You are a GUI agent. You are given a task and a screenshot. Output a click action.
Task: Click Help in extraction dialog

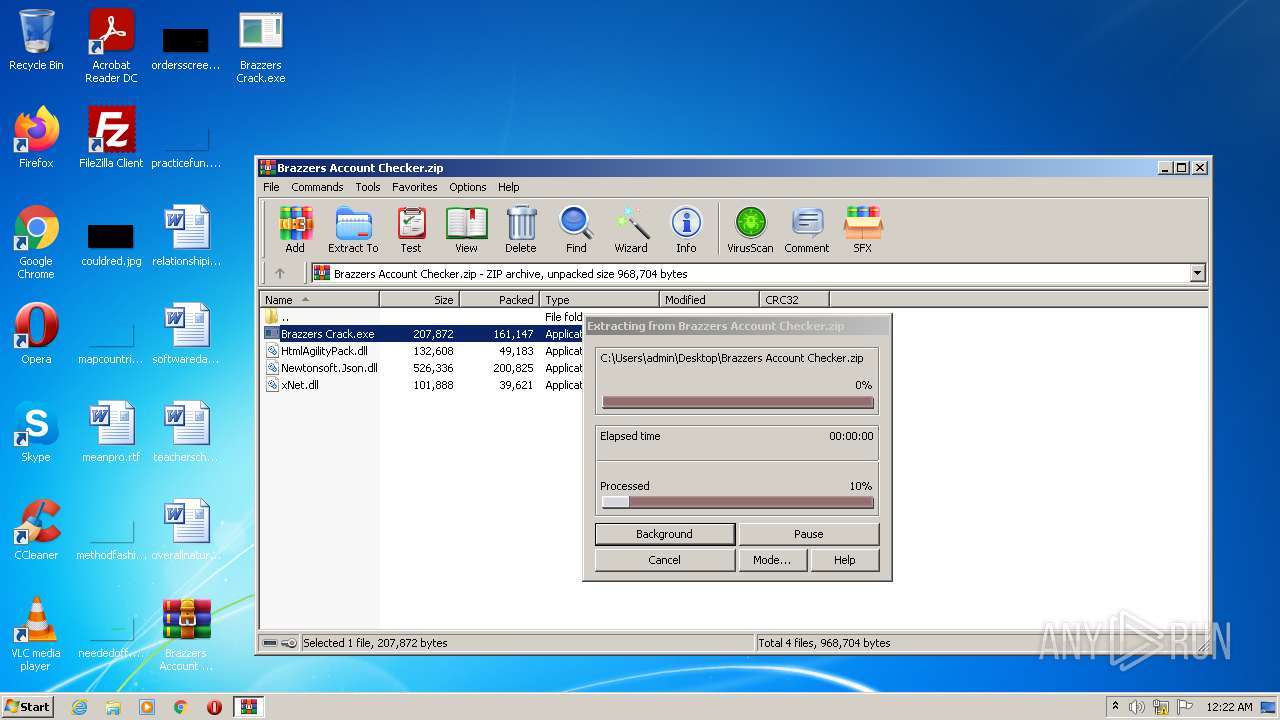pyautogui.click(x=845, y=560)
